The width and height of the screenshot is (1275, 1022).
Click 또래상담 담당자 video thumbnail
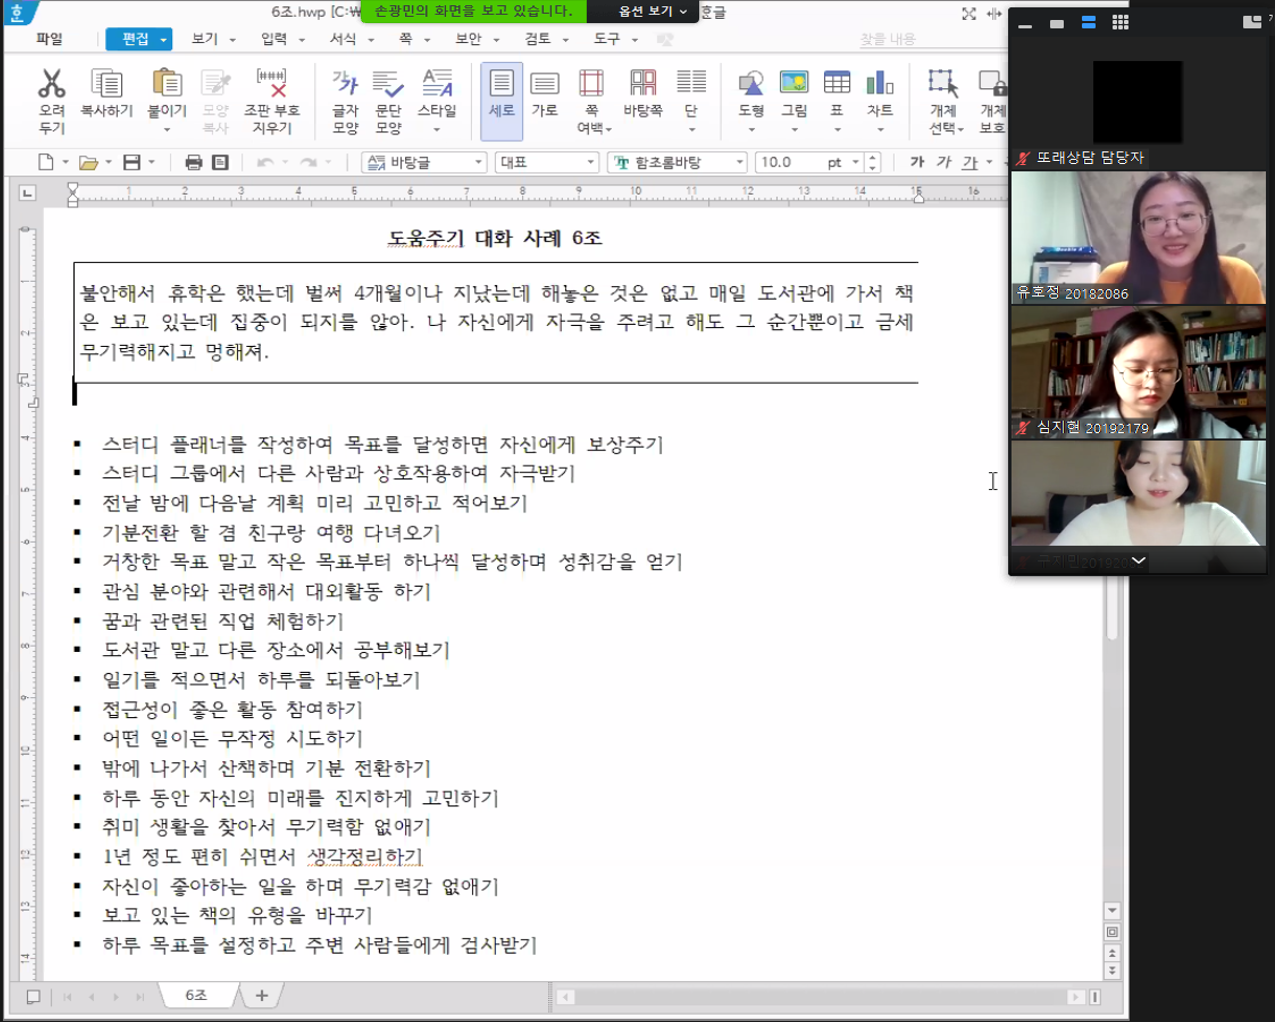pyautogui.click(x=1138, y=104)
